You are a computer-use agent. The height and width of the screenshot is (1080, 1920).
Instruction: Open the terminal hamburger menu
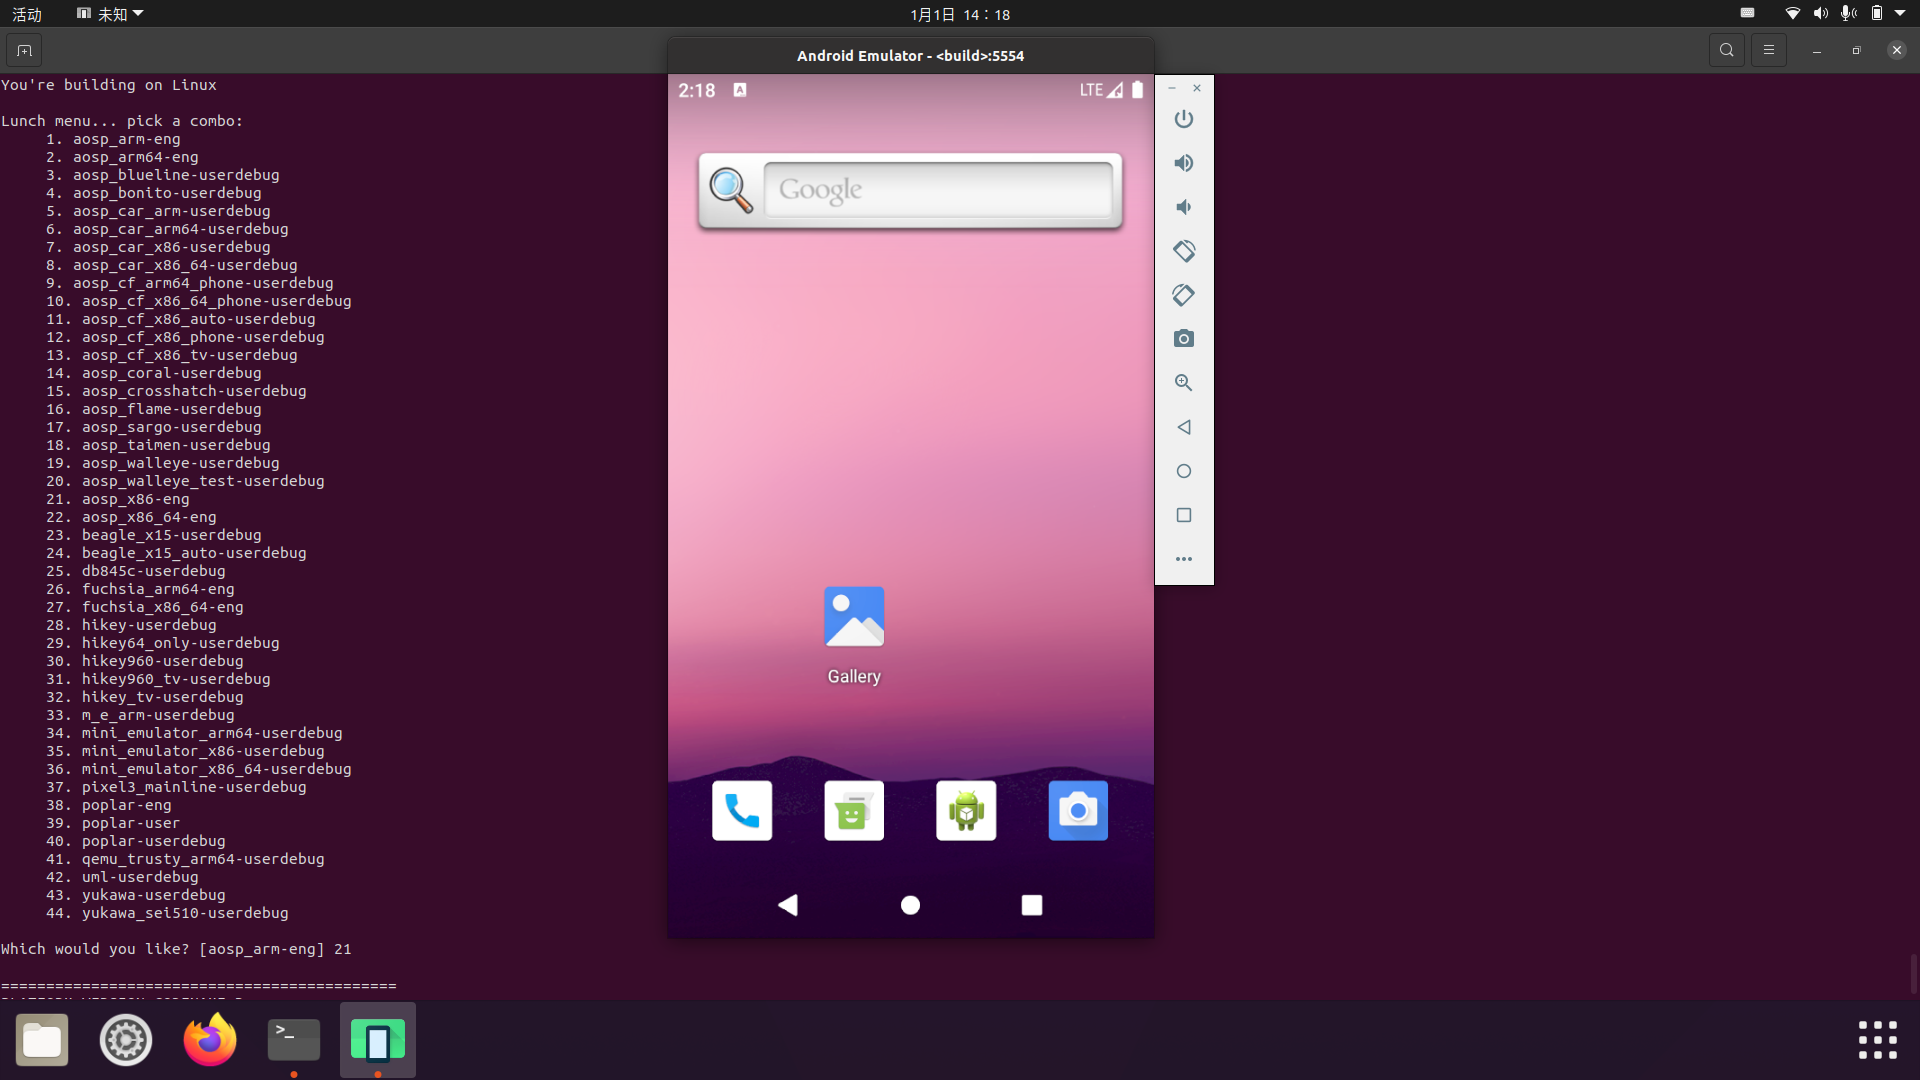click(x=1769, y=50)
